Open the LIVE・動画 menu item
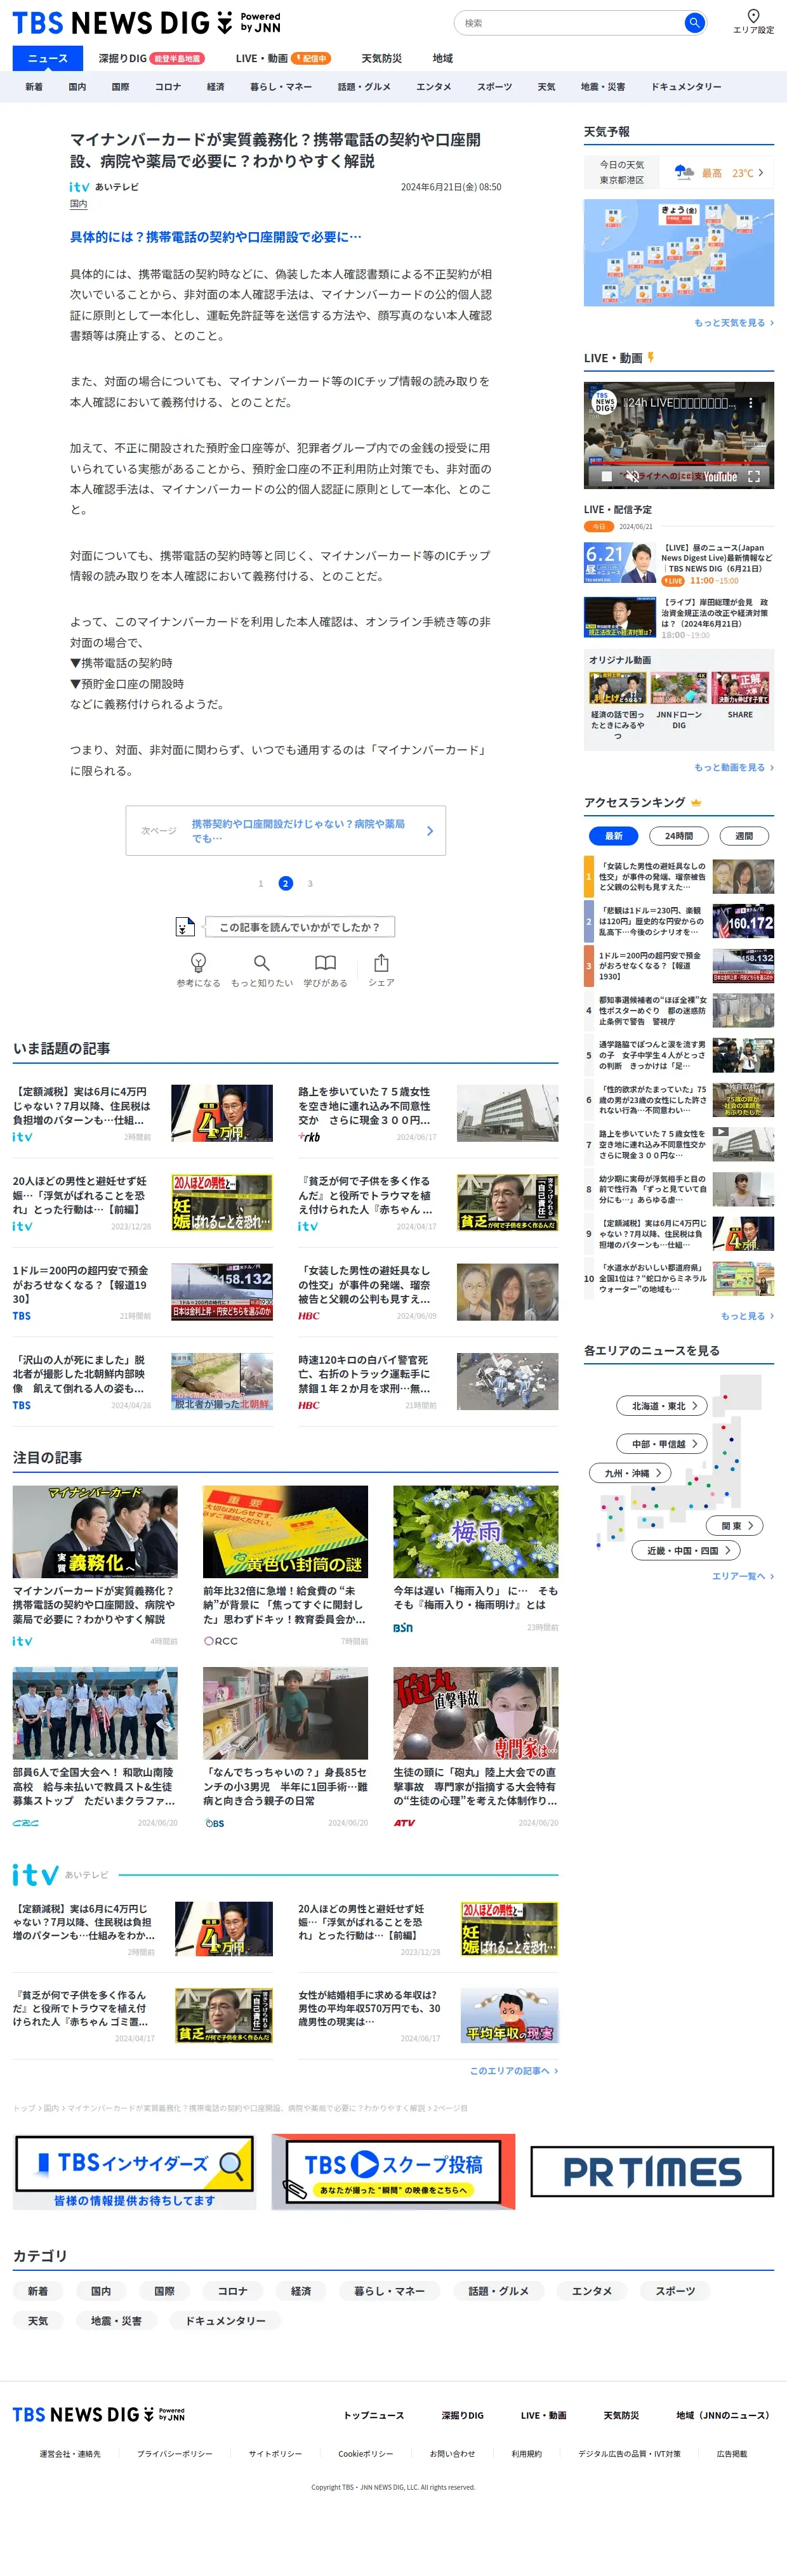 283,58
